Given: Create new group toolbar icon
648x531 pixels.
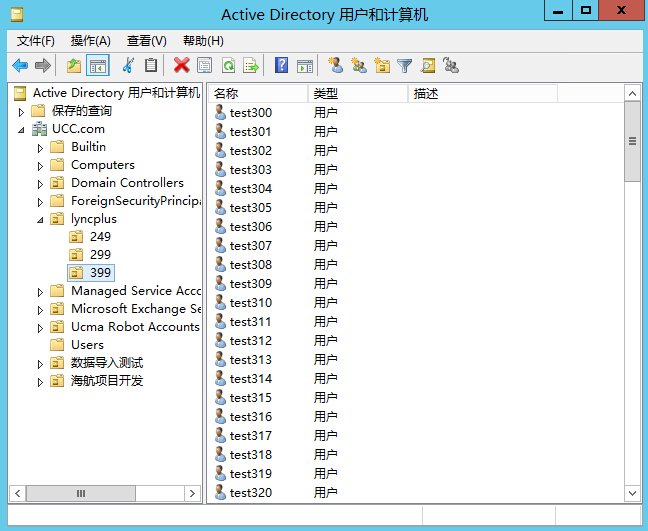Looking at the screenshot, I should (x=359, y=65).
